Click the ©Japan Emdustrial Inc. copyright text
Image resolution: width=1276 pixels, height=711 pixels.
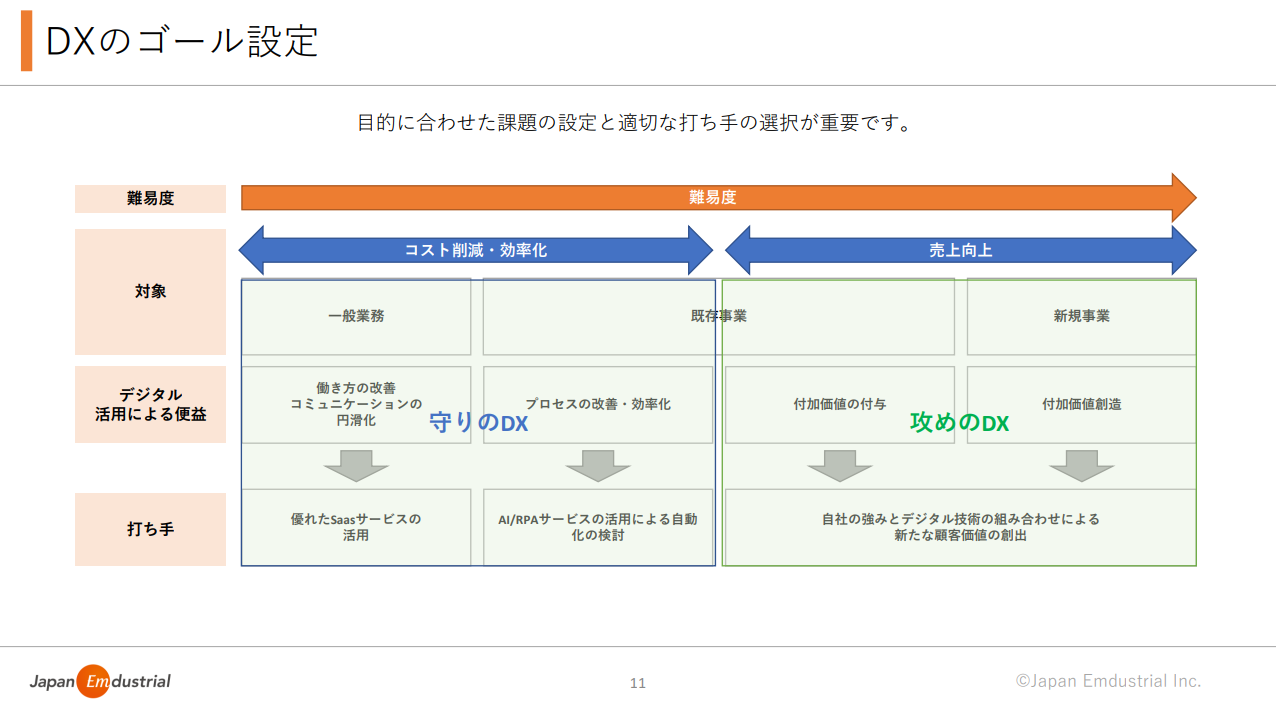point(1108,681)
